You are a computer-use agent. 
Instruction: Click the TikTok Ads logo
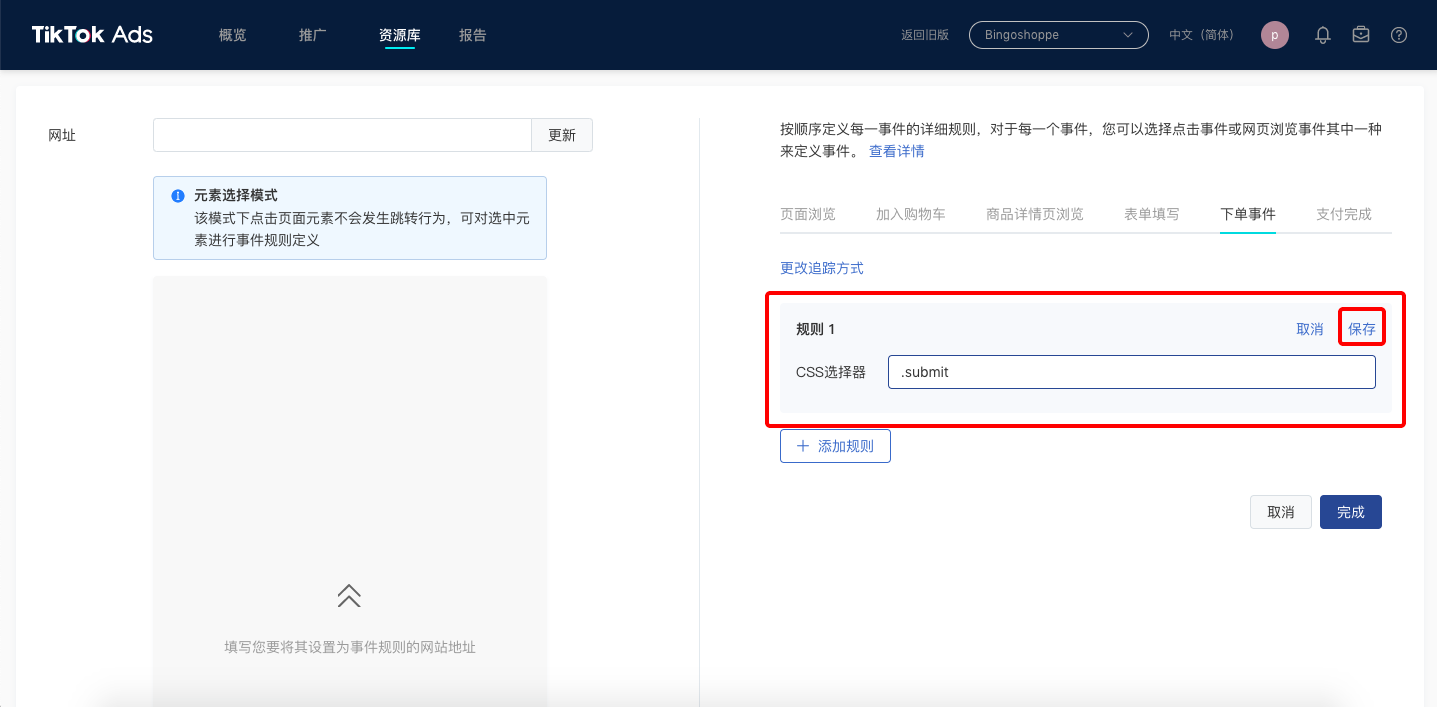[92, 35]
